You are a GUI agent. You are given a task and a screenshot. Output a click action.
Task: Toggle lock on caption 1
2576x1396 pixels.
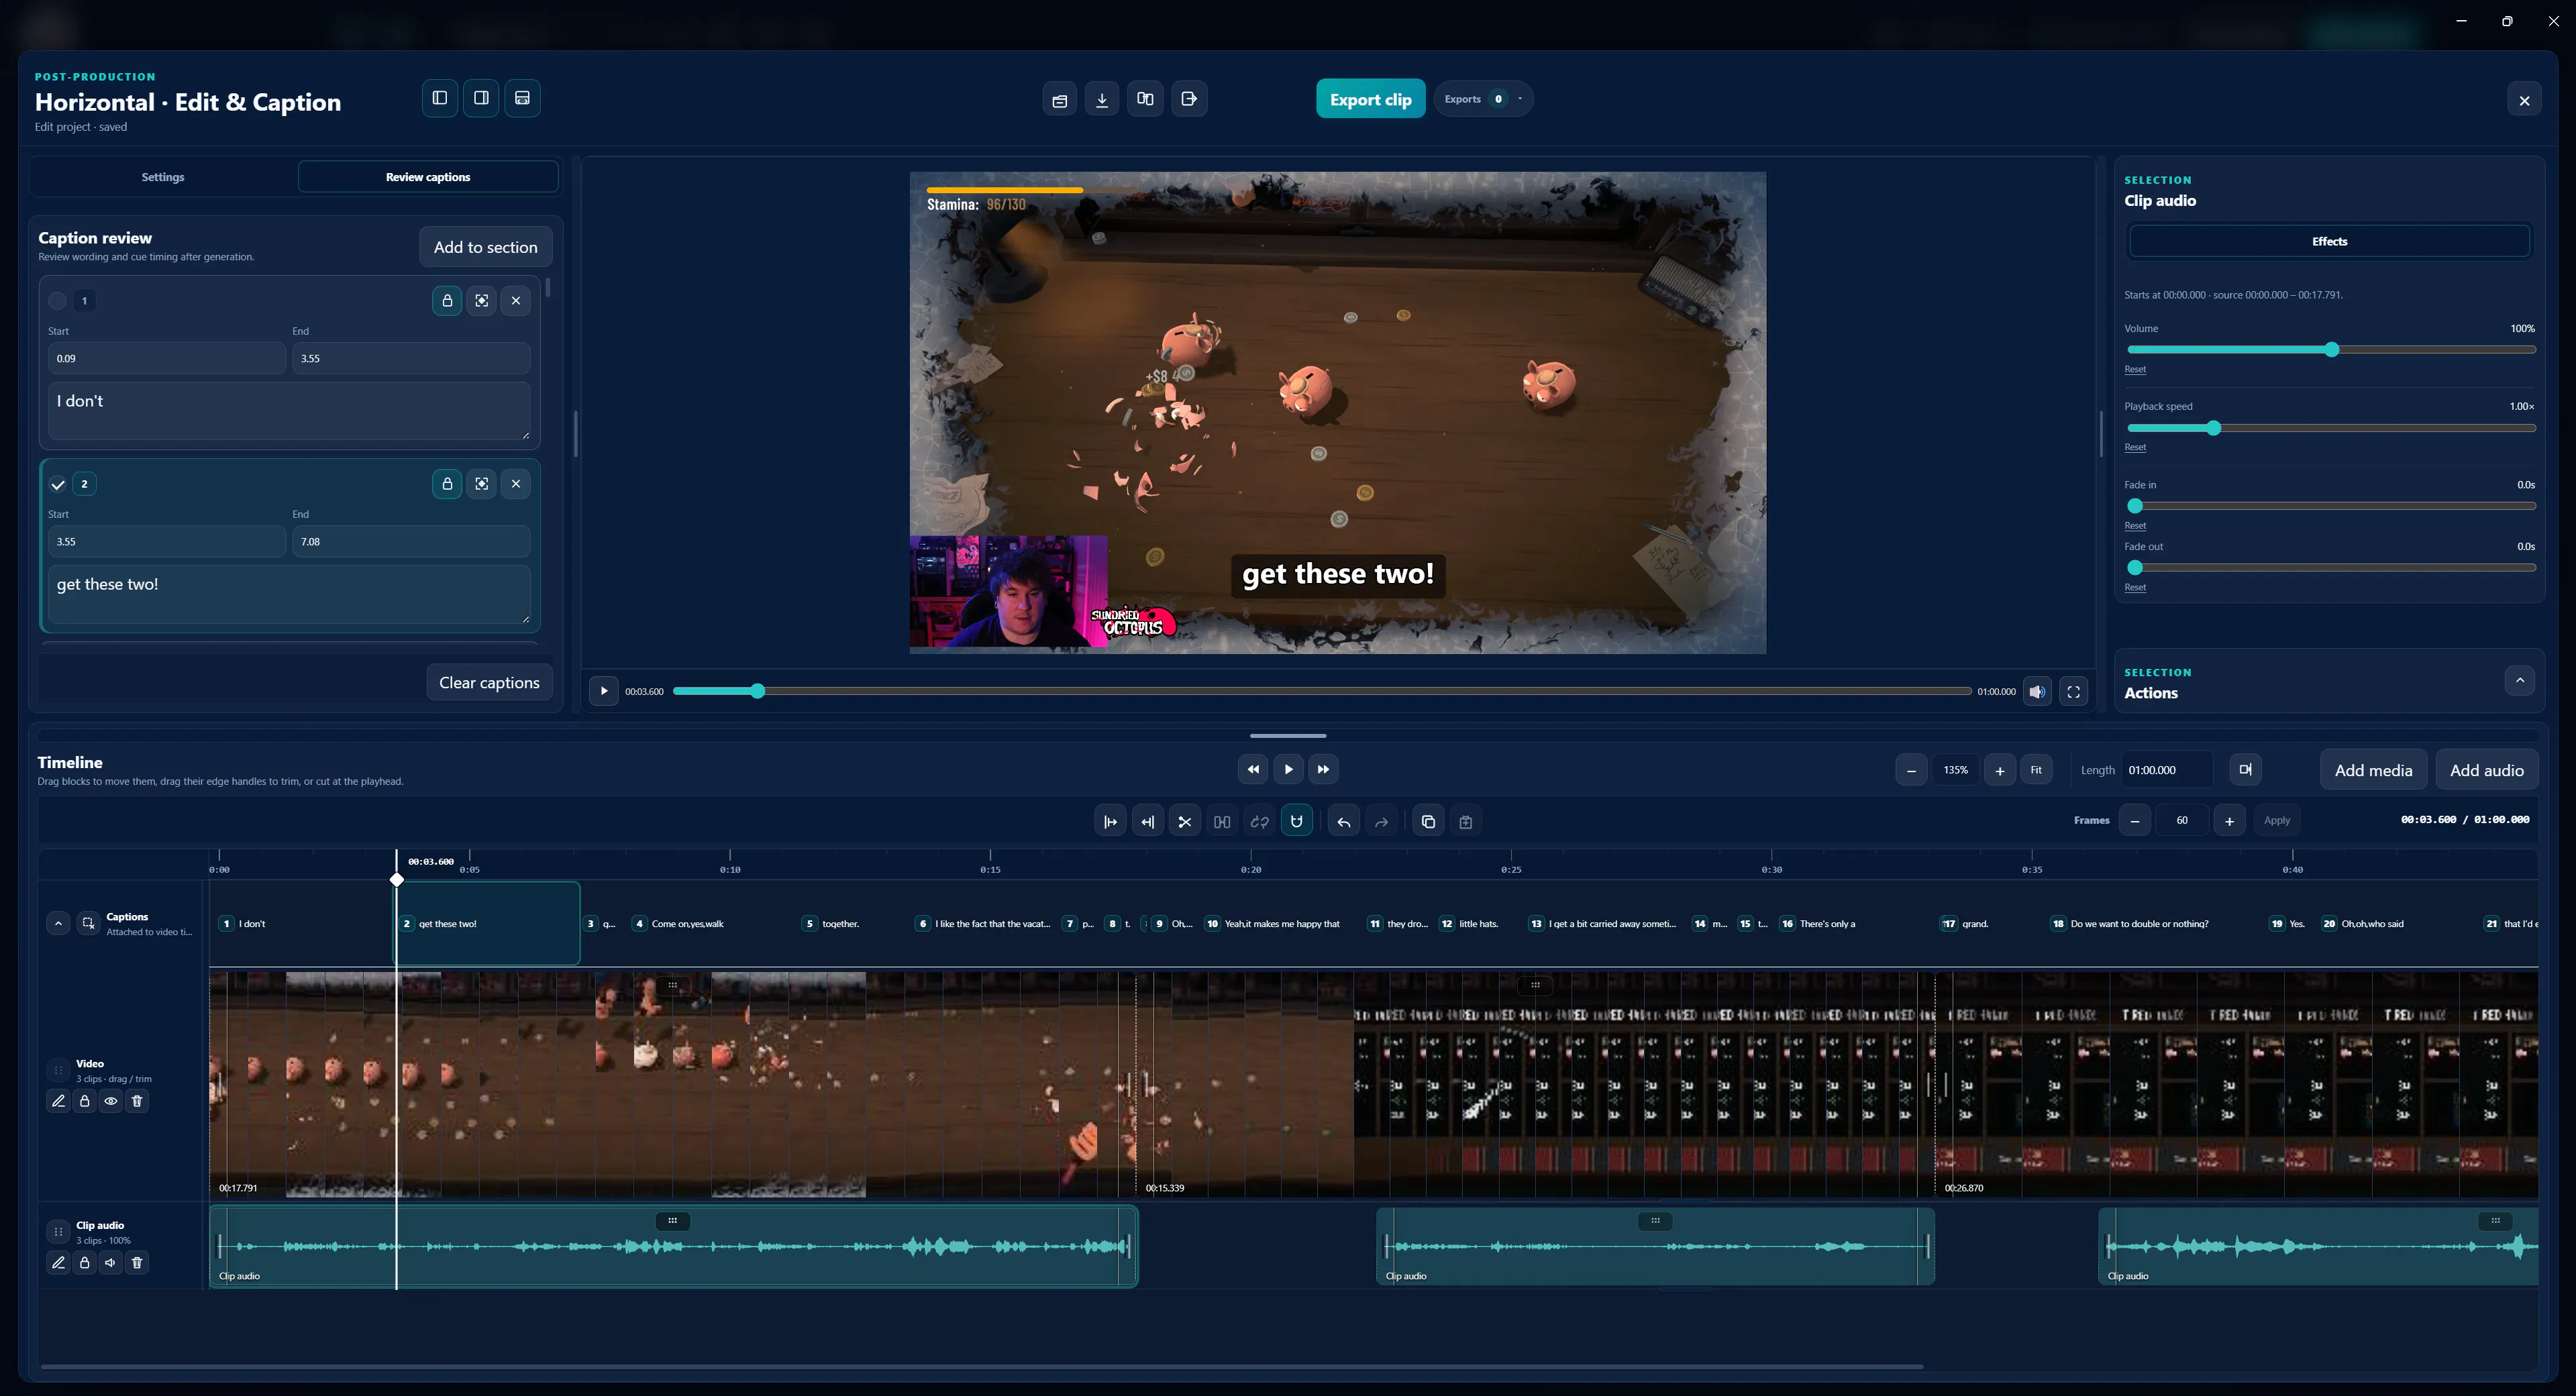tap(447, 300)
